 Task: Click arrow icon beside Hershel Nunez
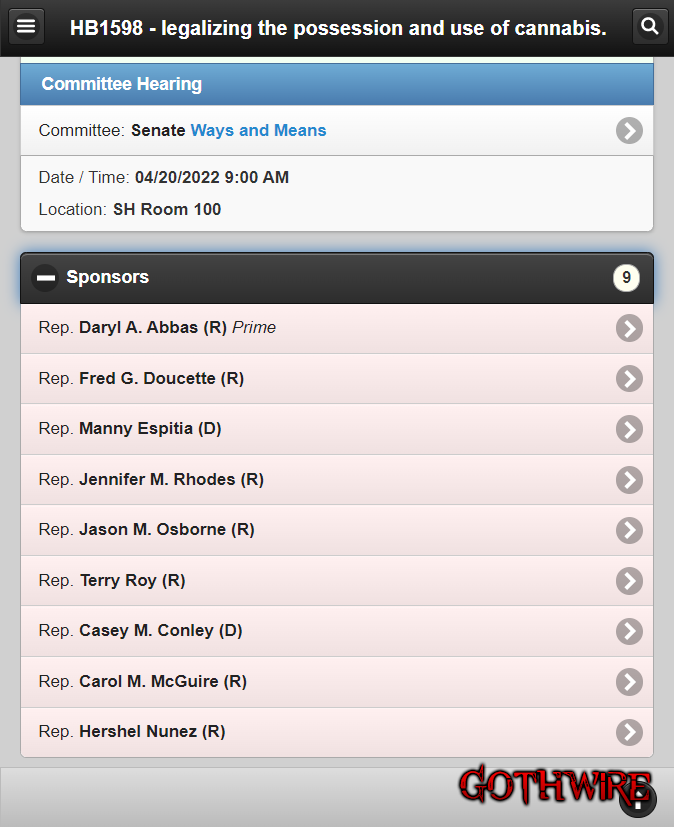pos(629,733)
